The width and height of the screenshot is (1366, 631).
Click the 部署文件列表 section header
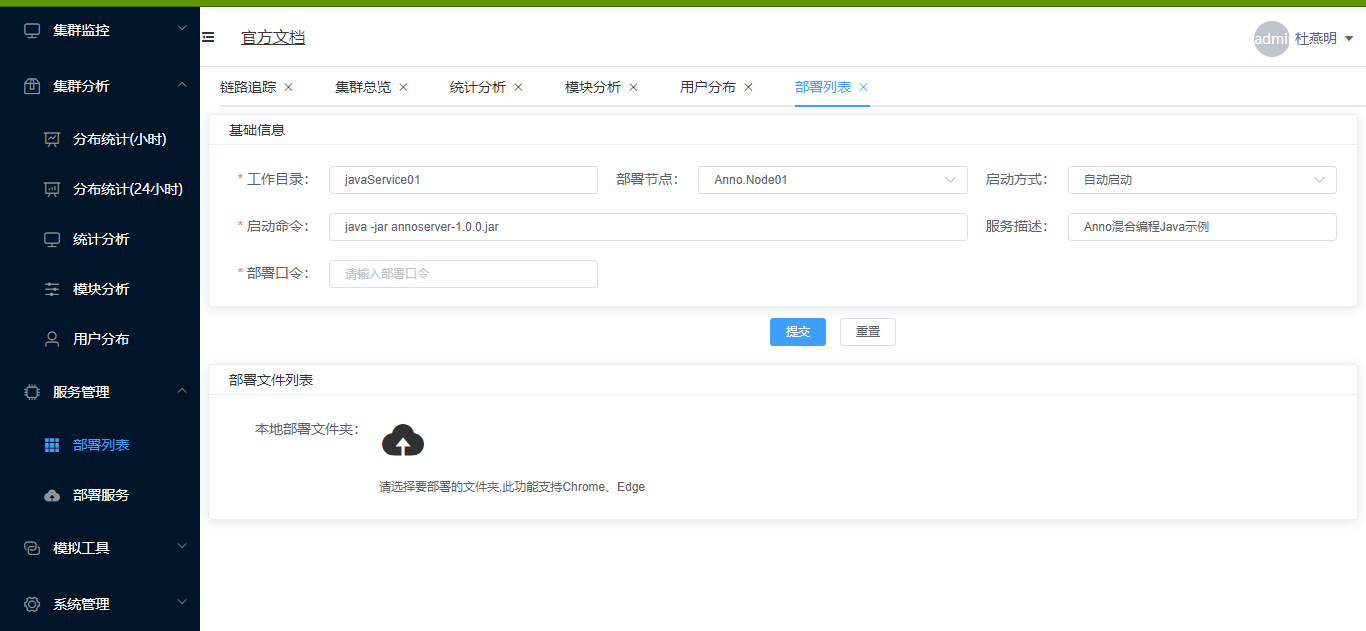pos(271,380)
